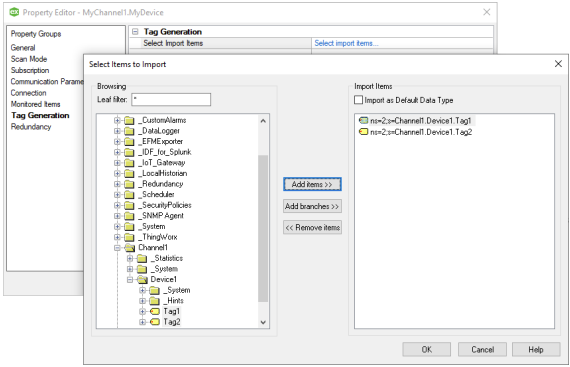Open Help for import dialog
The image size is (570, 367).
click(x=536, y=349)
